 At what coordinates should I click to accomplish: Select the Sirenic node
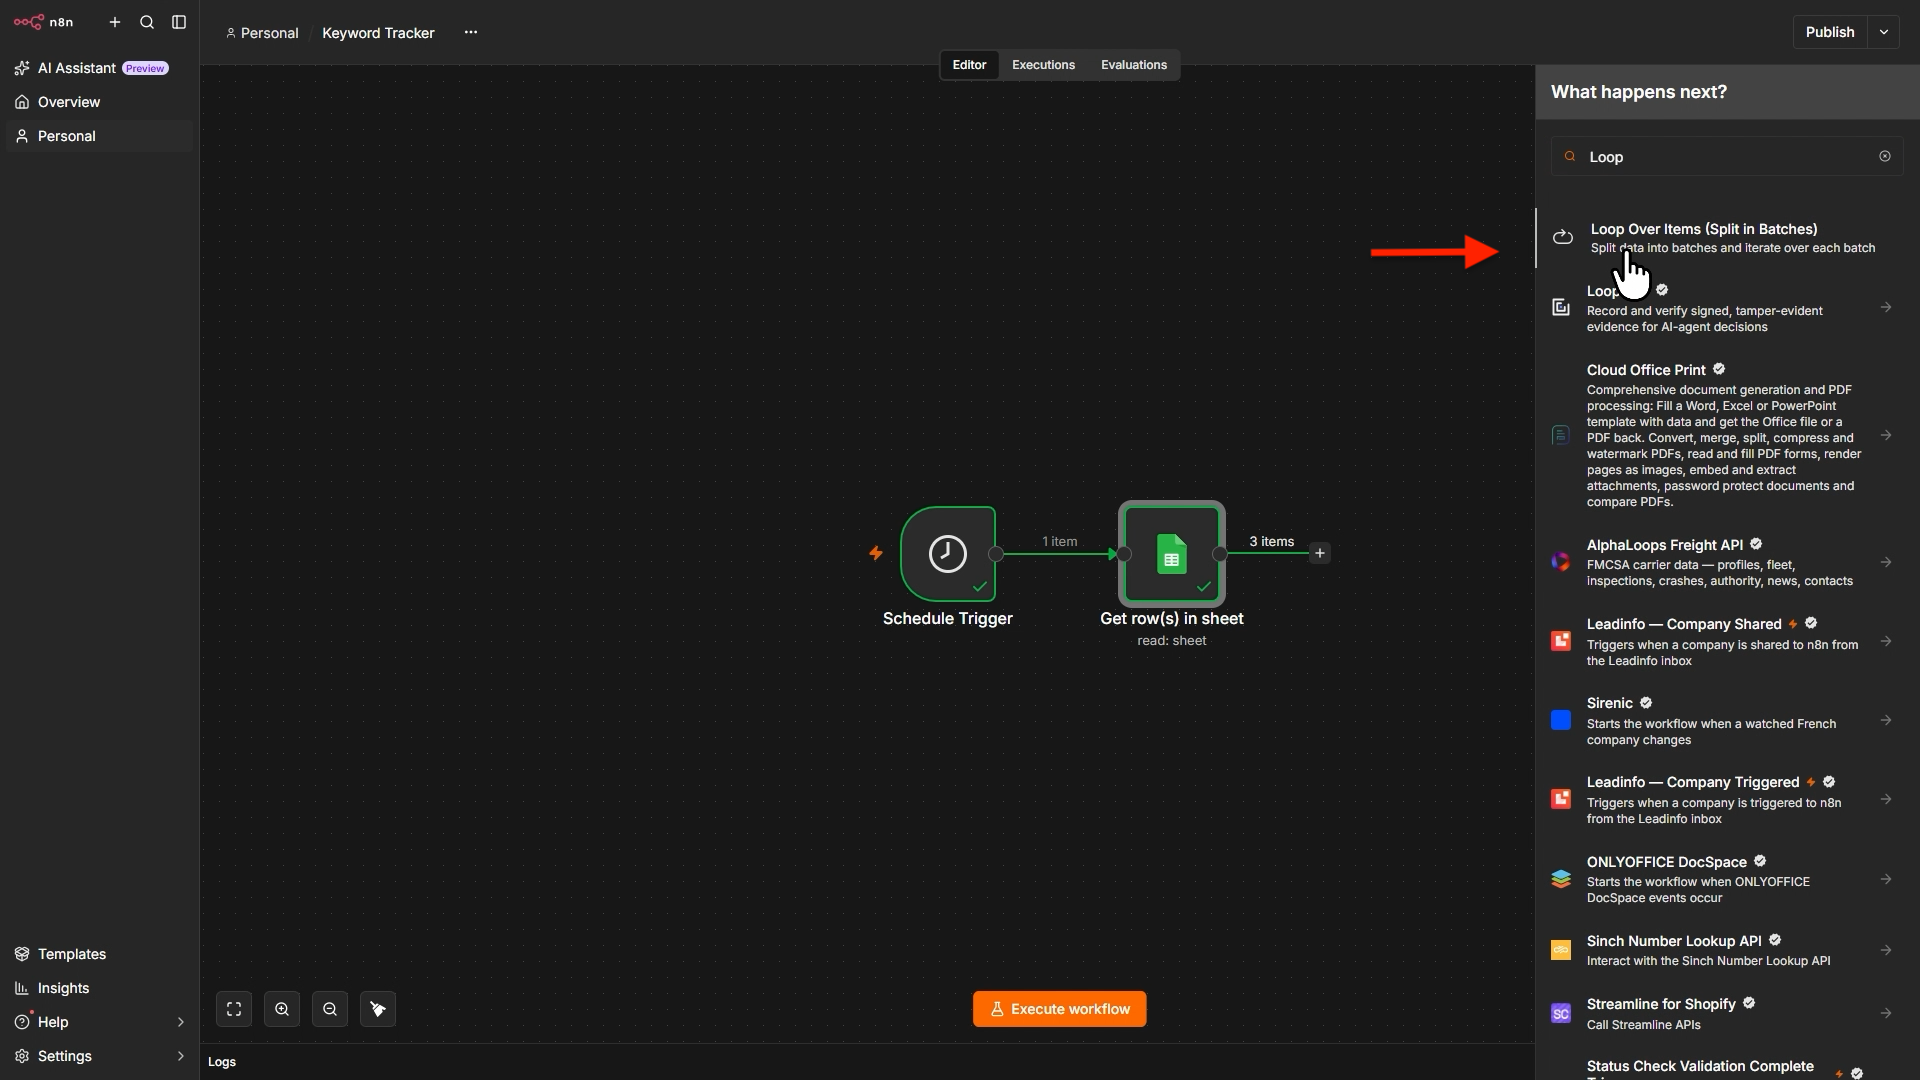tap(1728, 720)
